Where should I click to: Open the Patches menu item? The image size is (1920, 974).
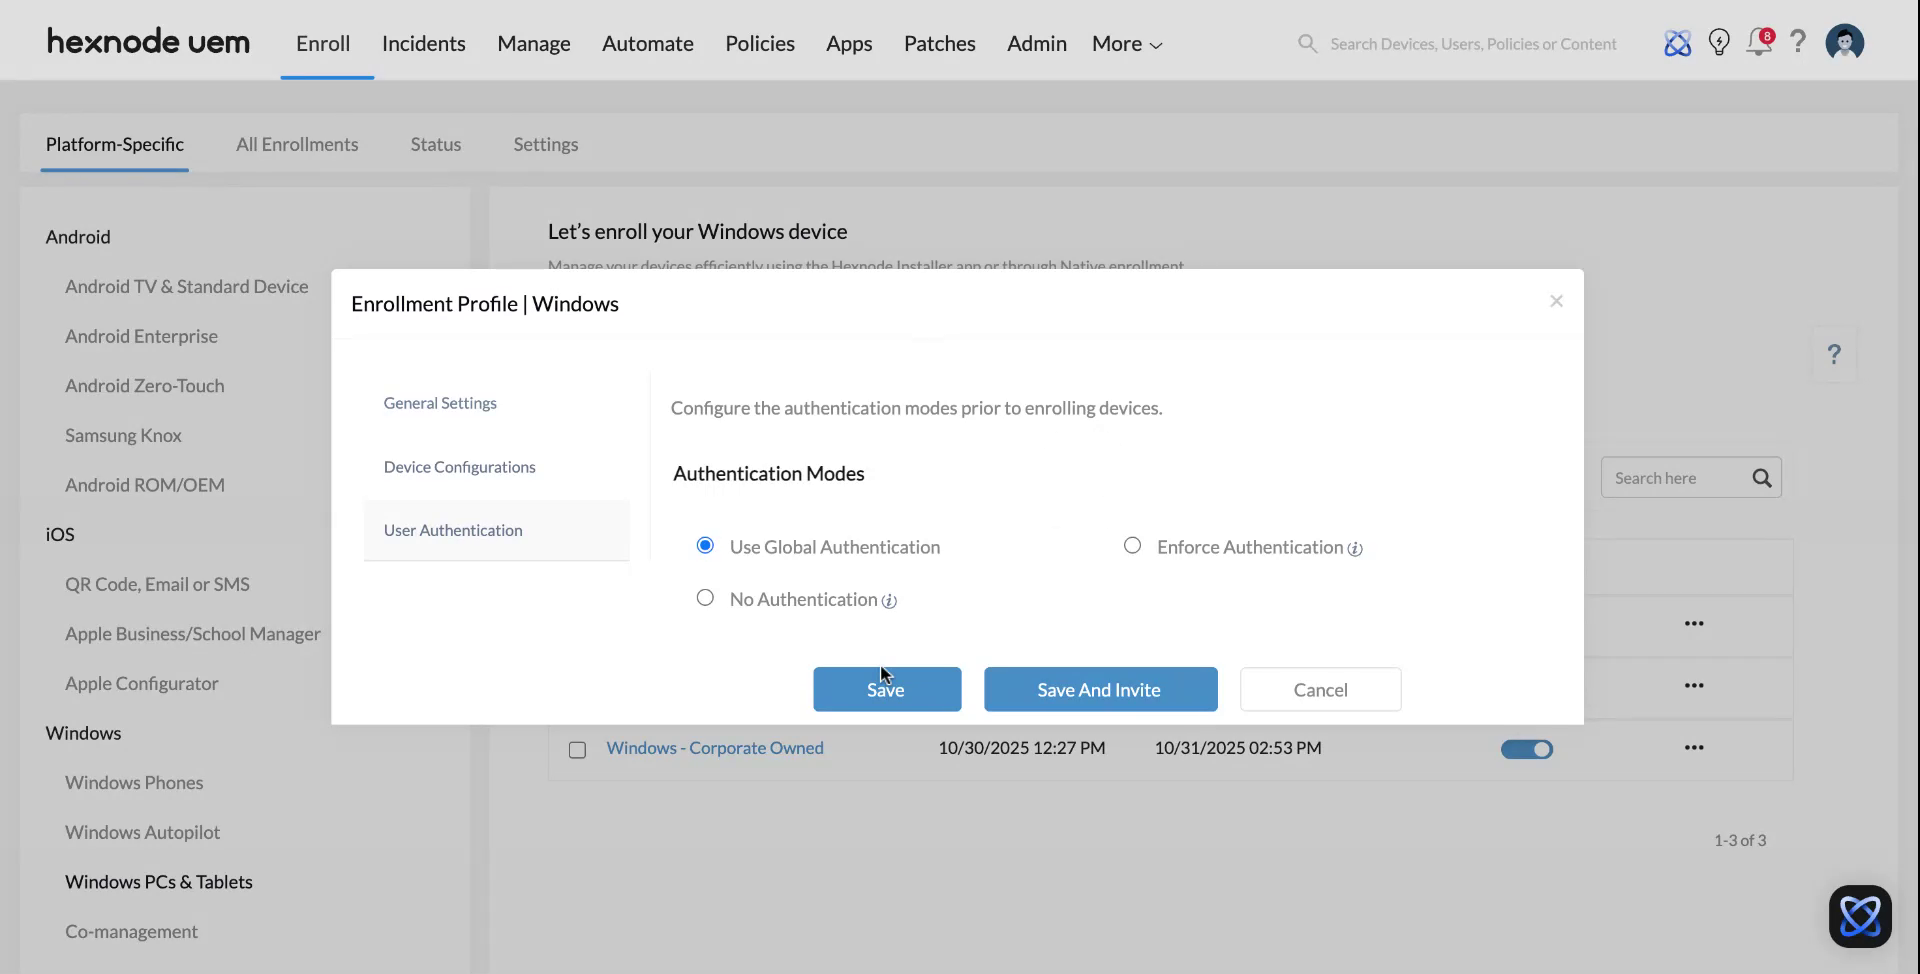tap(939, 43)
